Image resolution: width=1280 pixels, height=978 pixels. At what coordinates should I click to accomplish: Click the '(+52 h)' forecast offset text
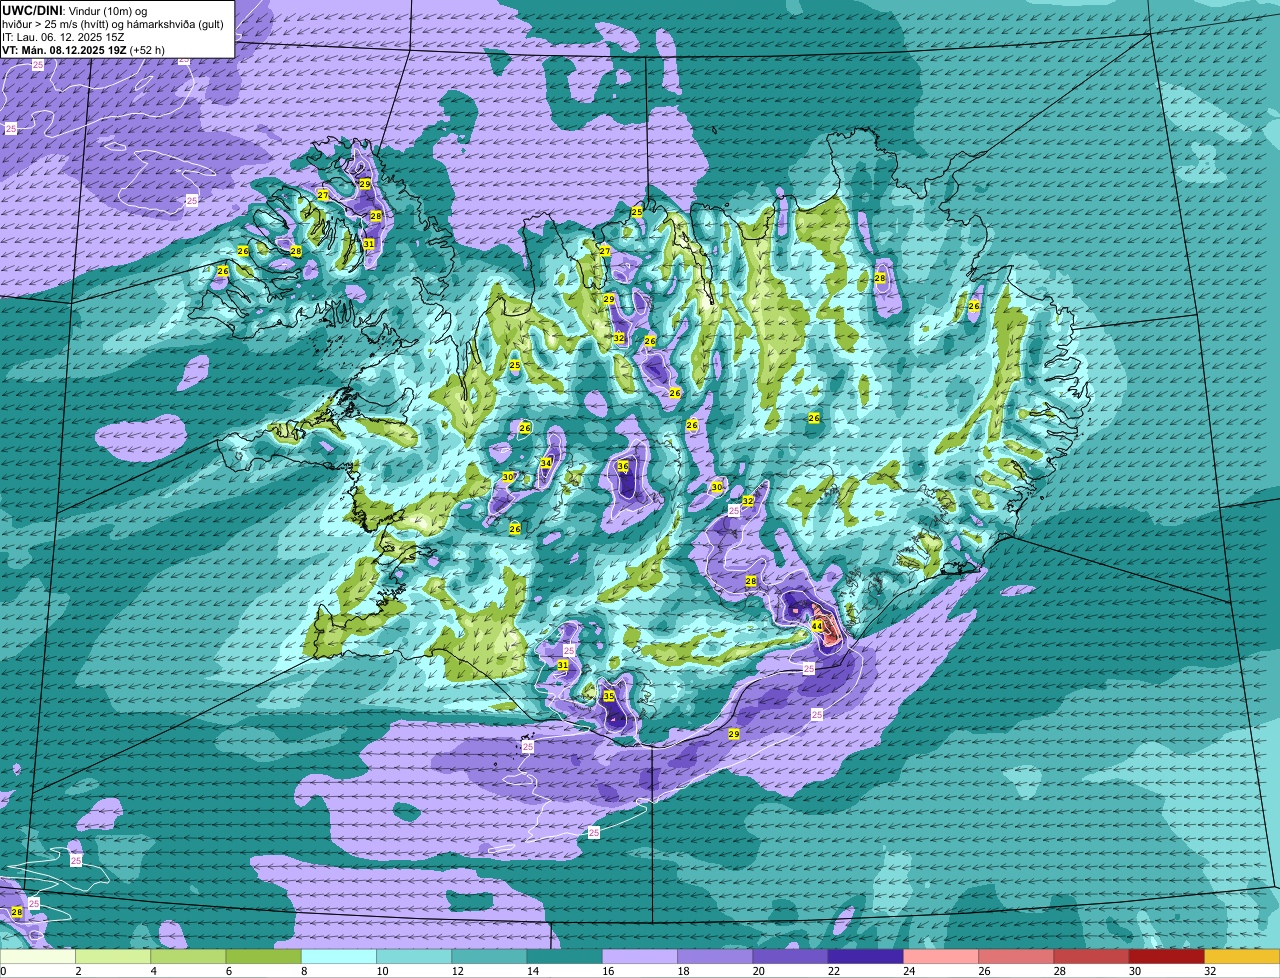[x=147, y=50]
